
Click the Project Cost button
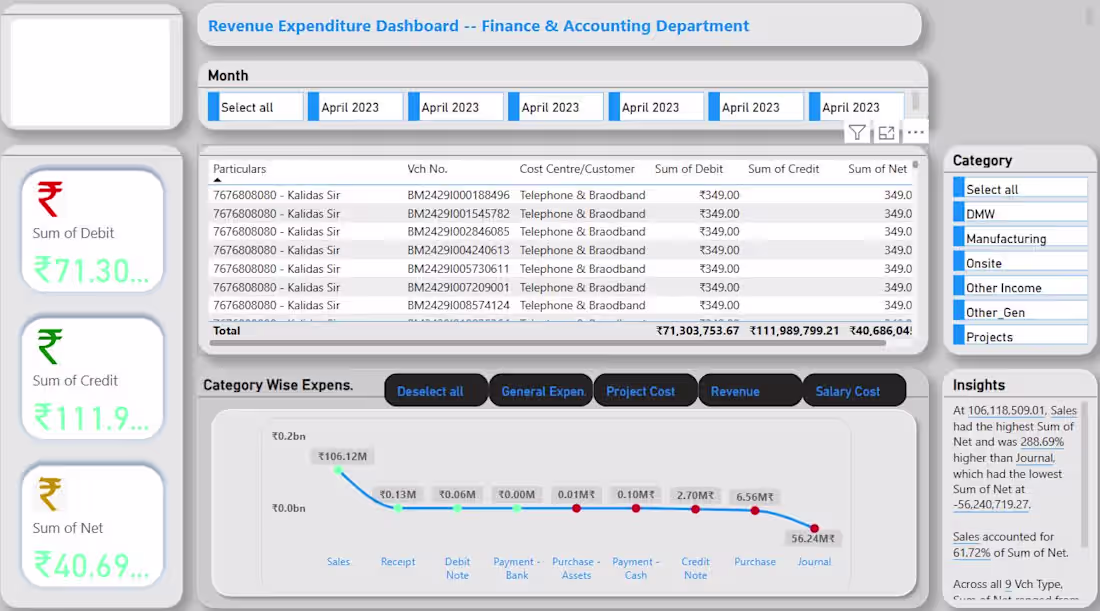pos(645,390)
